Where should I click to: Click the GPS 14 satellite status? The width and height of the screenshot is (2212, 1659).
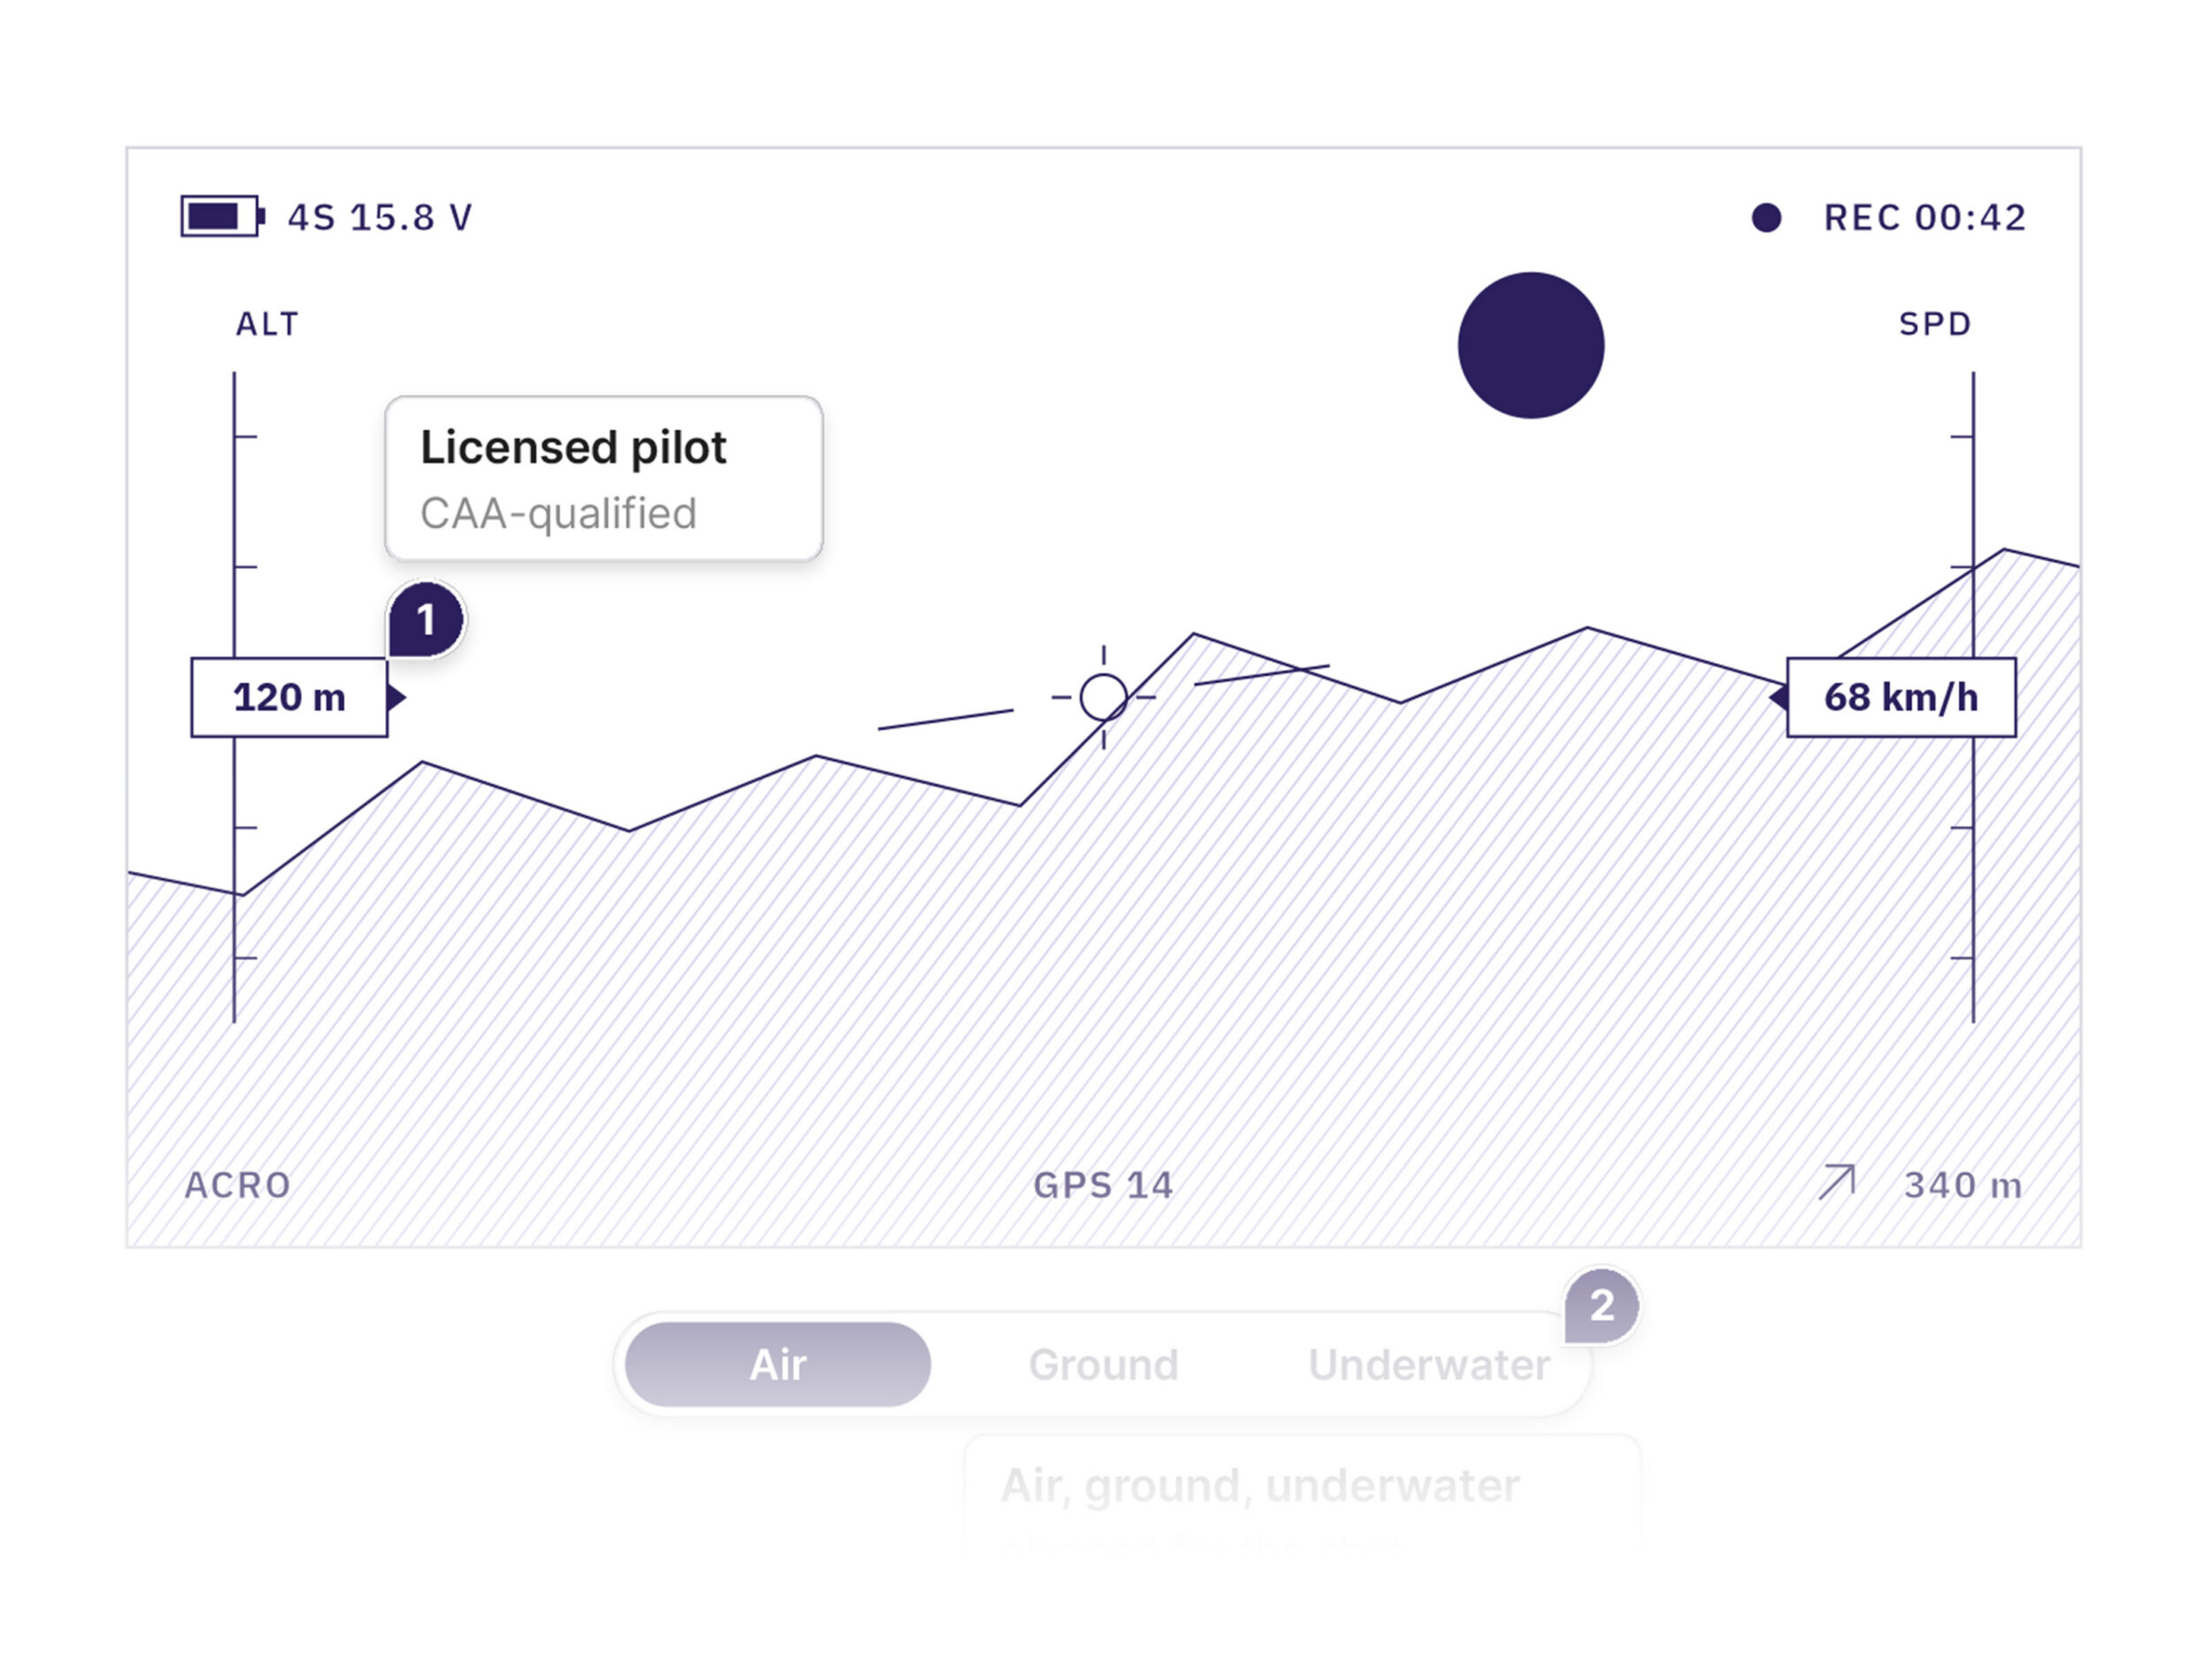pyautogui.click(x=1103, y=1185)
